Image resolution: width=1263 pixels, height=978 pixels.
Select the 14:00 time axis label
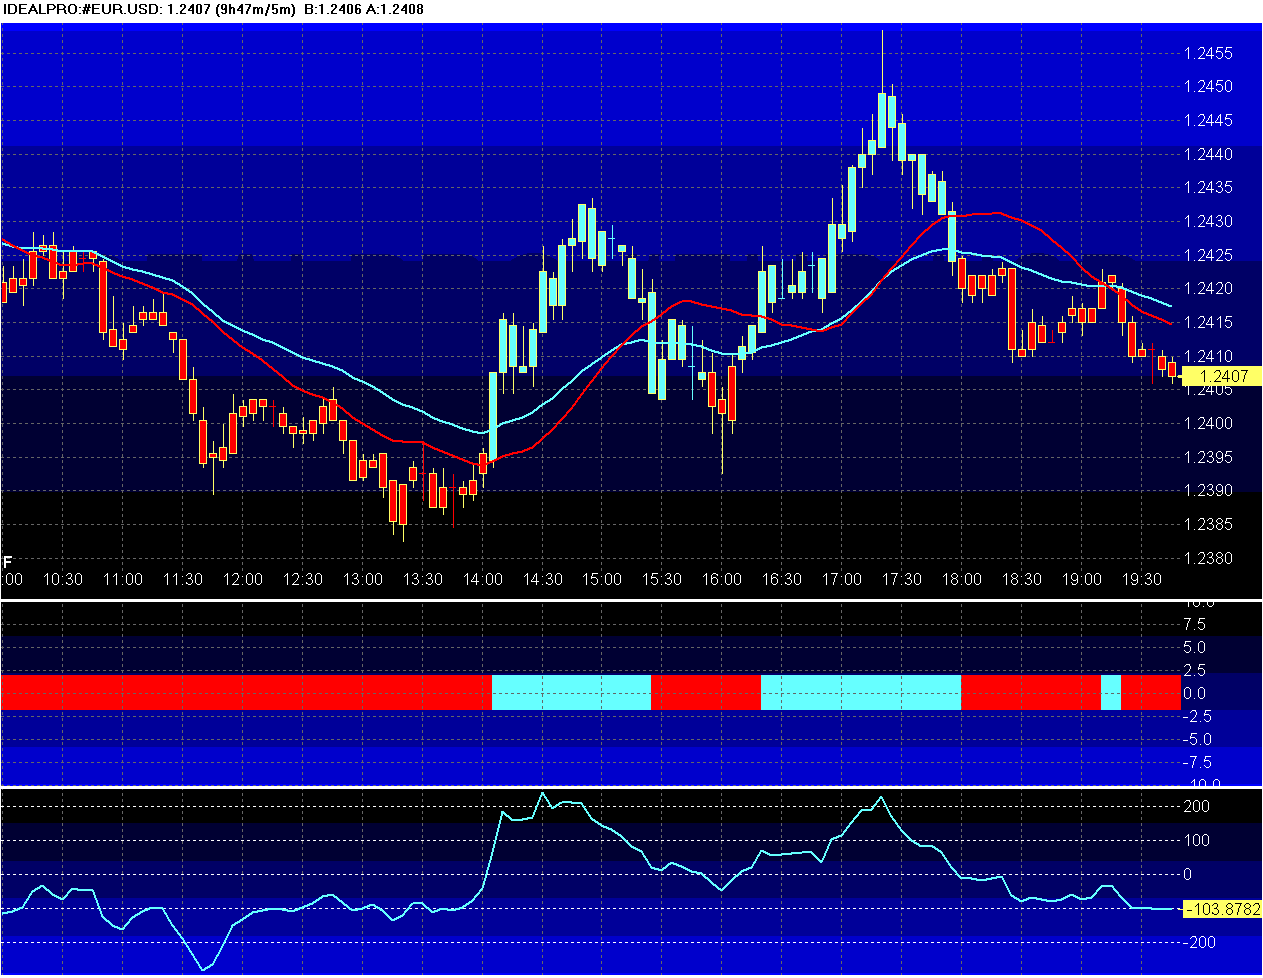(482, 580)
